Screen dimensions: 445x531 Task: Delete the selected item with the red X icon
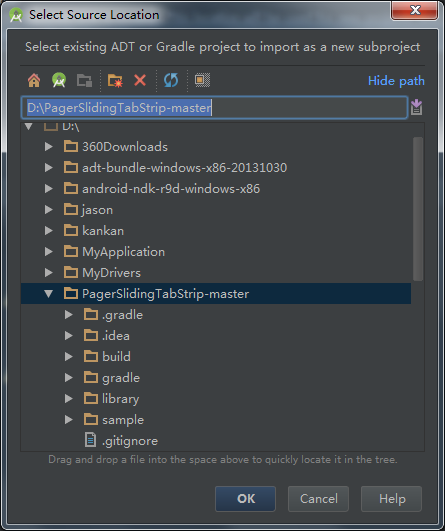[x=140, y=80]
